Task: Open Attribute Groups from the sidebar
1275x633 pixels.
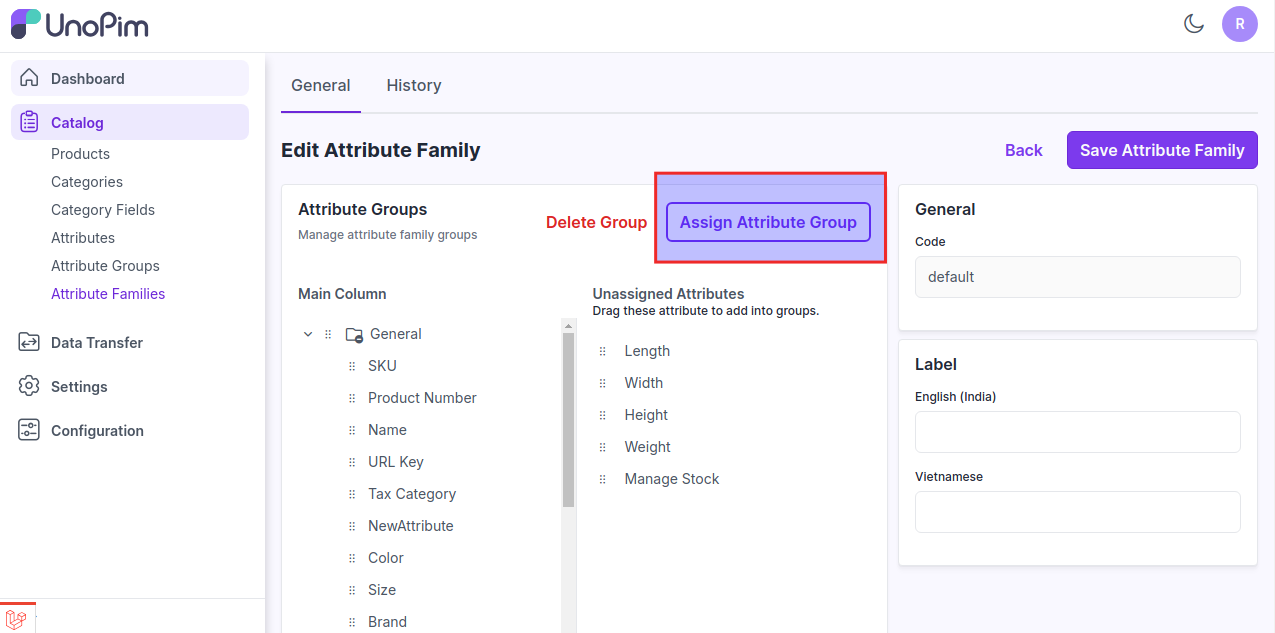Action: point(104,265)
